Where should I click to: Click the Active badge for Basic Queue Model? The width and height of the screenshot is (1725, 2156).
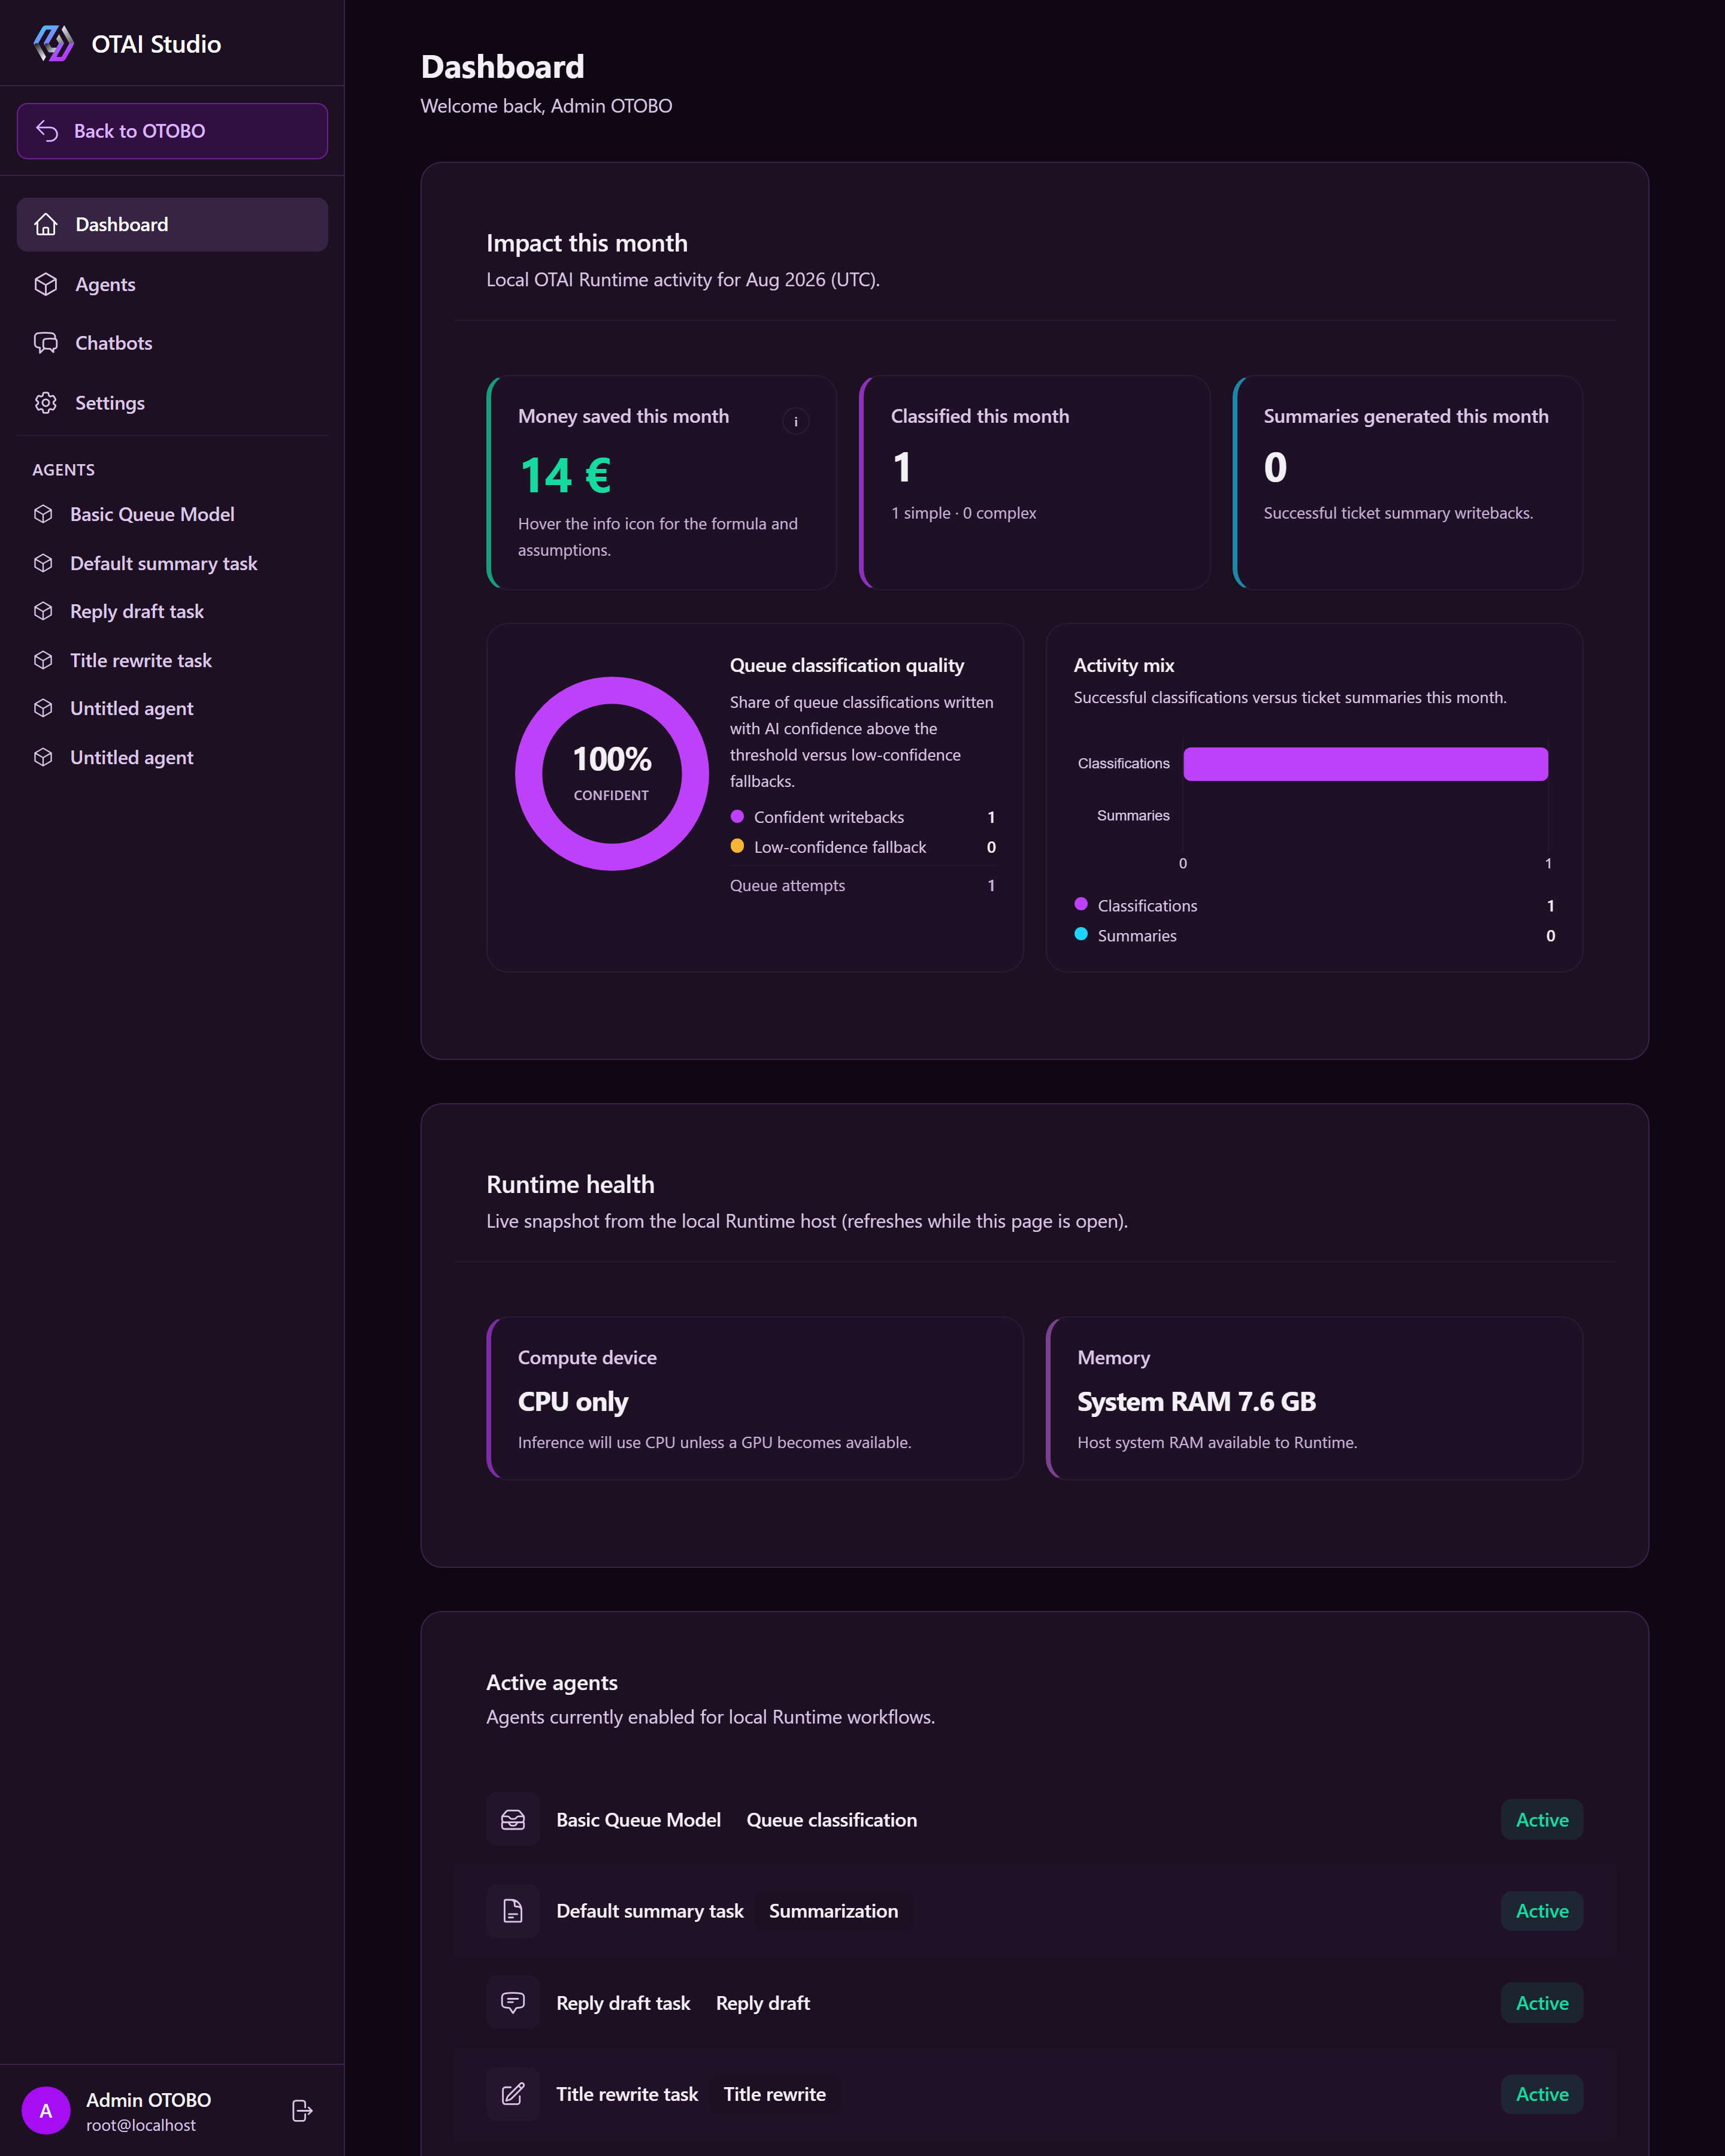[1542, 1820]
